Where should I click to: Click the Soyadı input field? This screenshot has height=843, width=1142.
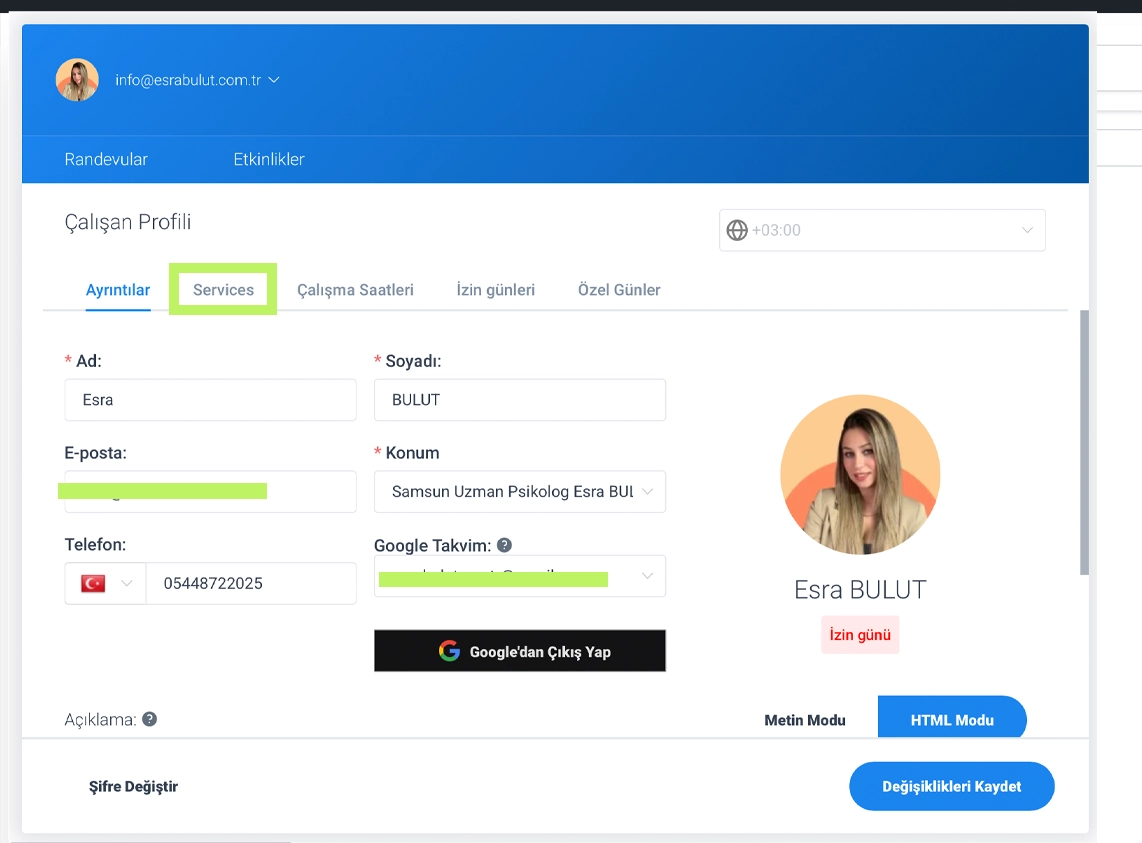[519, 400]
